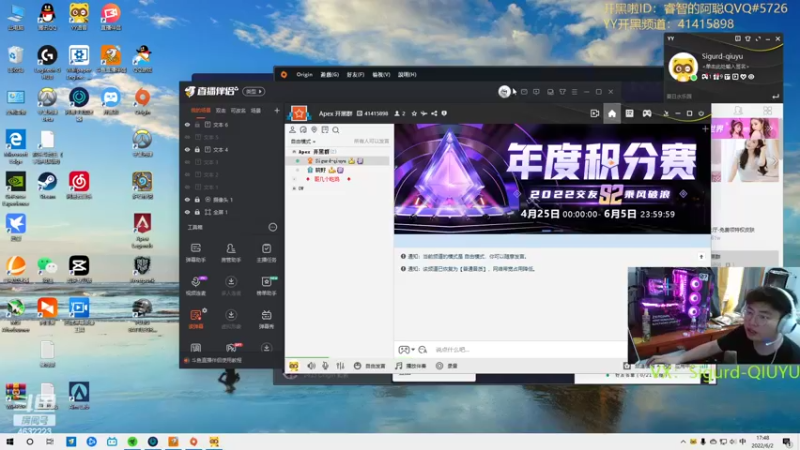This screenshot has height=450, width=800.
Task: Open the 好友(F) menu in Origin
Action: click(355, 74)
